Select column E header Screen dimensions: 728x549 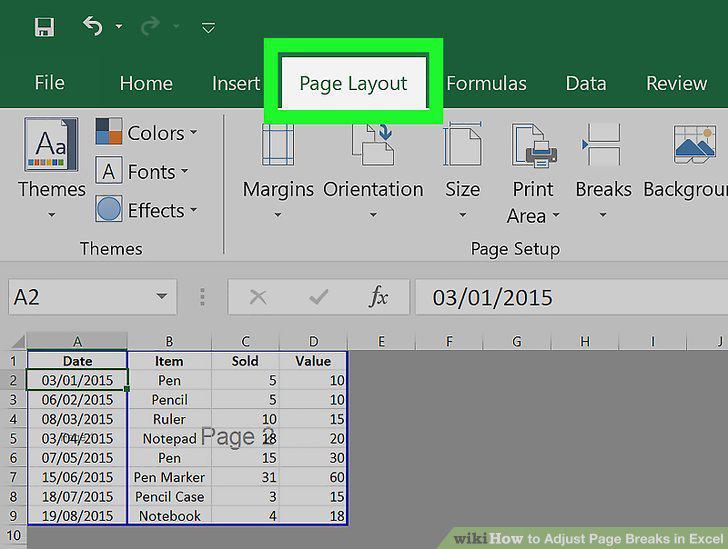(381, 342)
